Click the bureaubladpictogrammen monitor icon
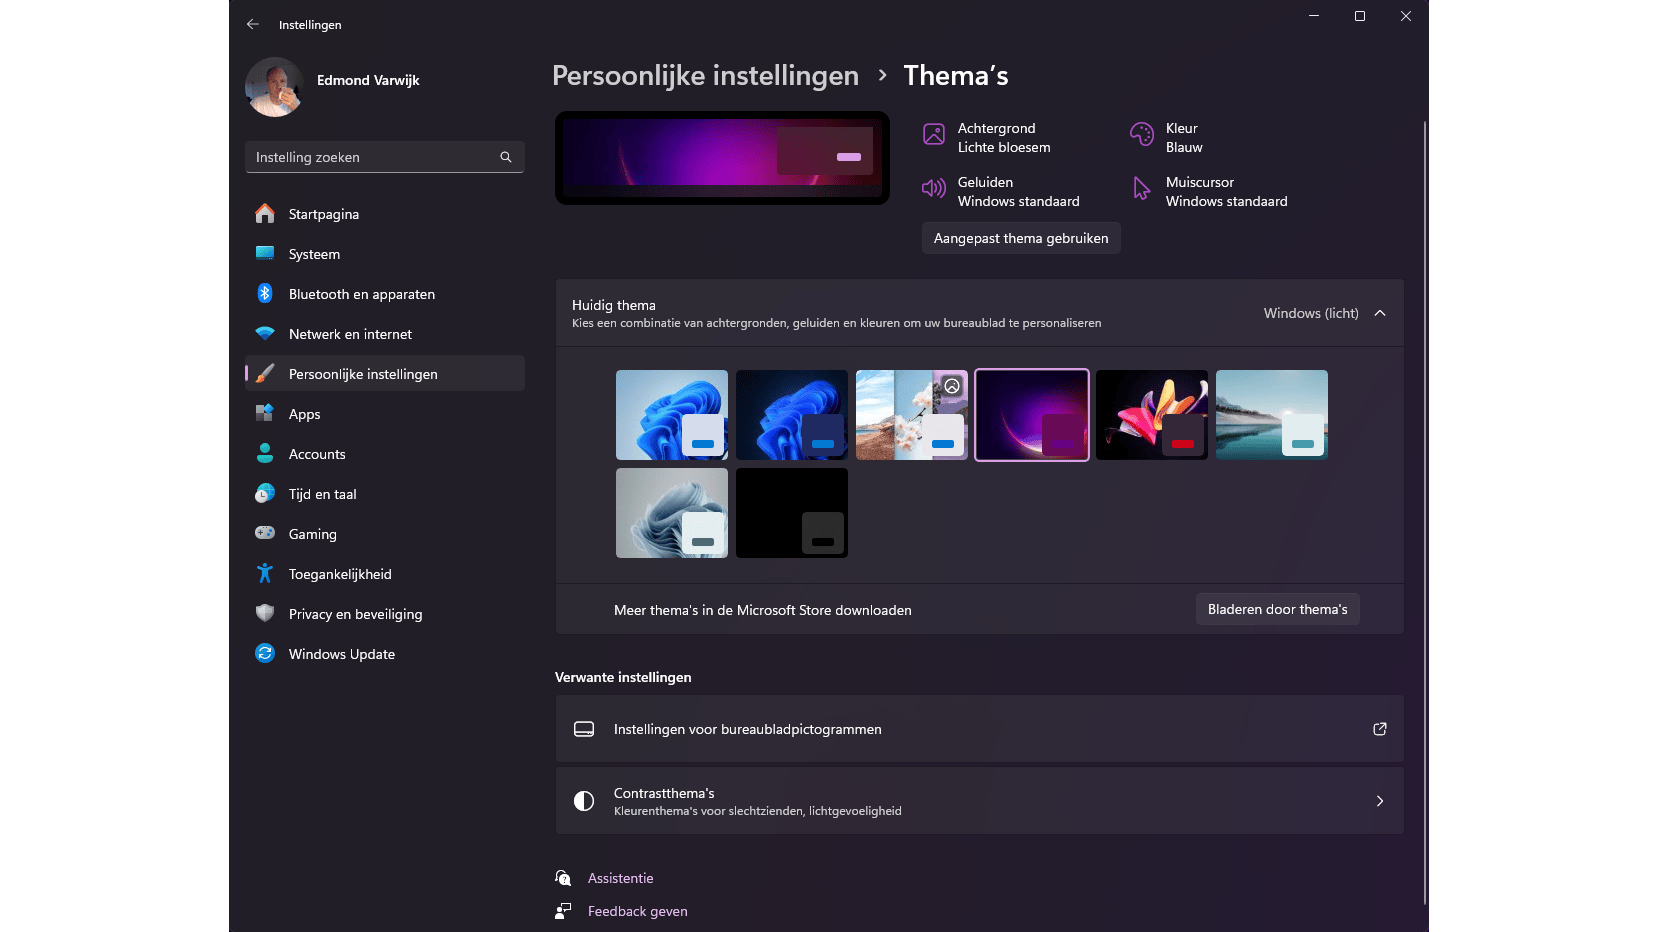This screenshot has width=1657, height=932. 584,729
